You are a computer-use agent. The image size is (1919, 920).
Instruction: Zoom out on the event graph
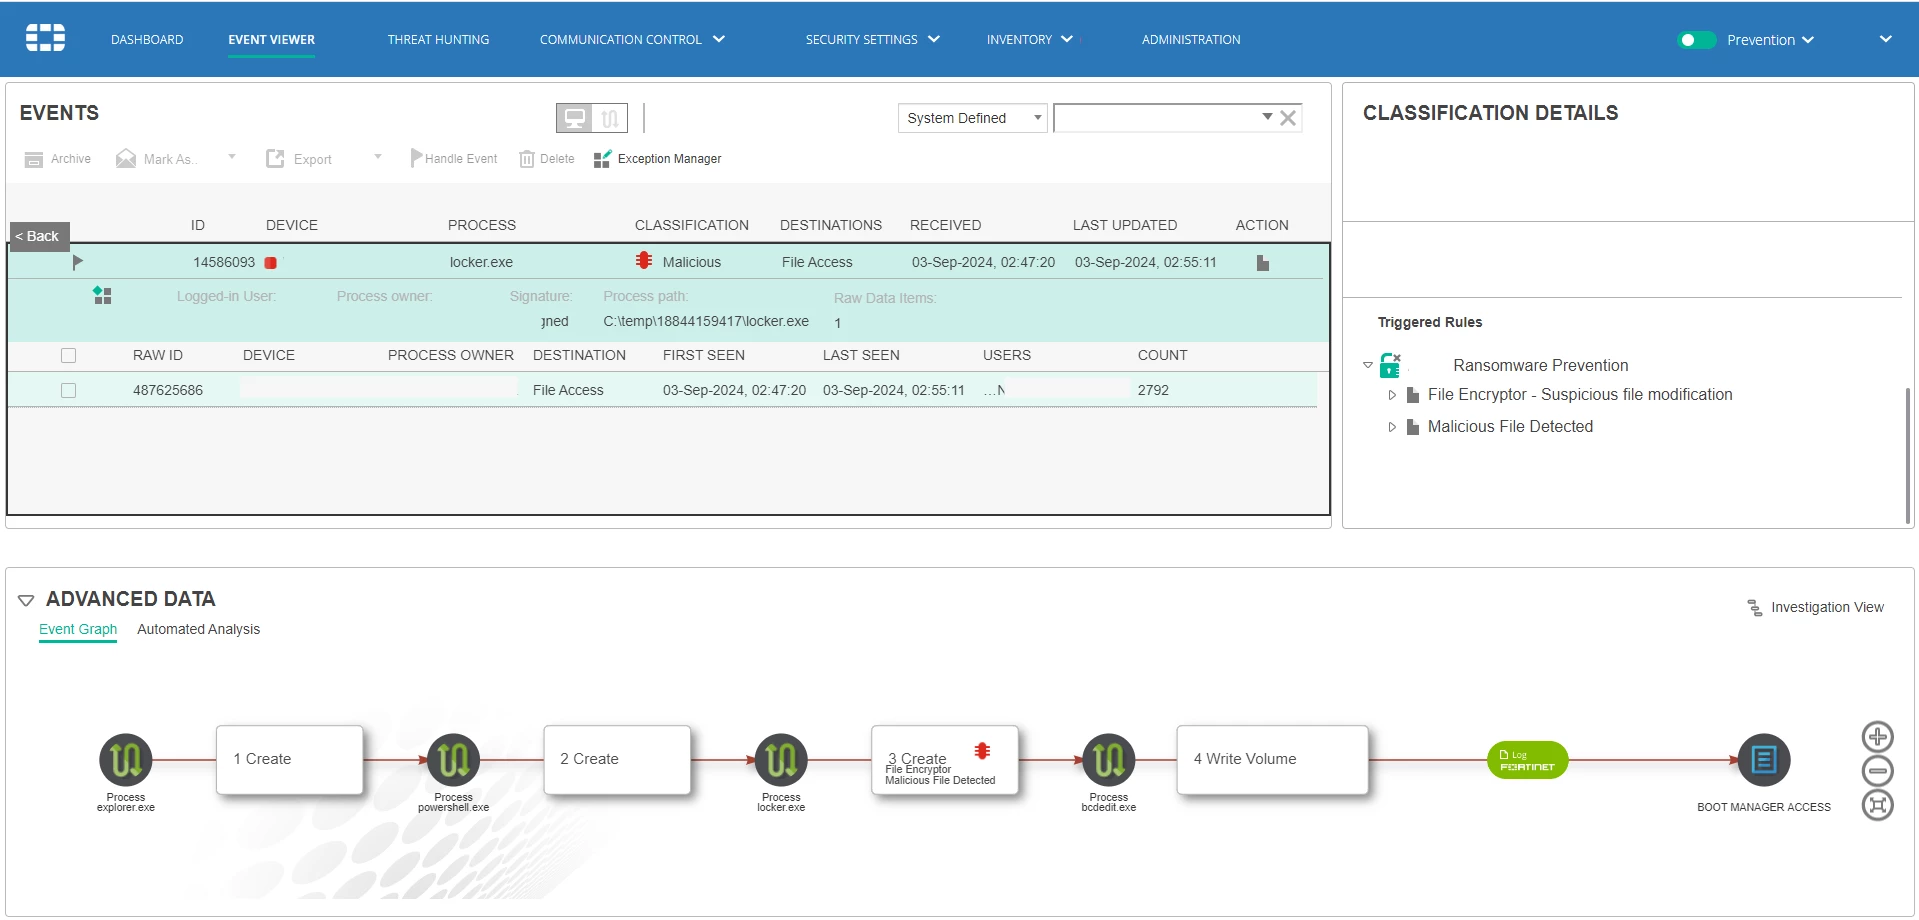pyautogui.click(x=1877, y=771)
